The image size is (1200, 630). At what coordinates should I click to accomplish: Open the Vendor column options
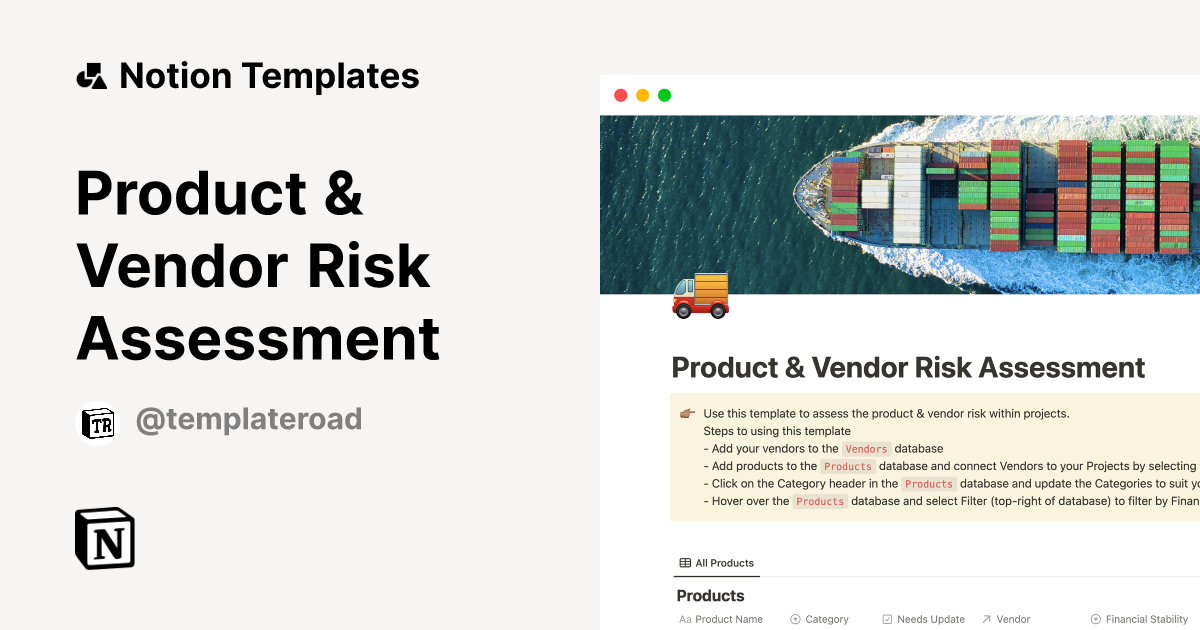click(1012, 619)
